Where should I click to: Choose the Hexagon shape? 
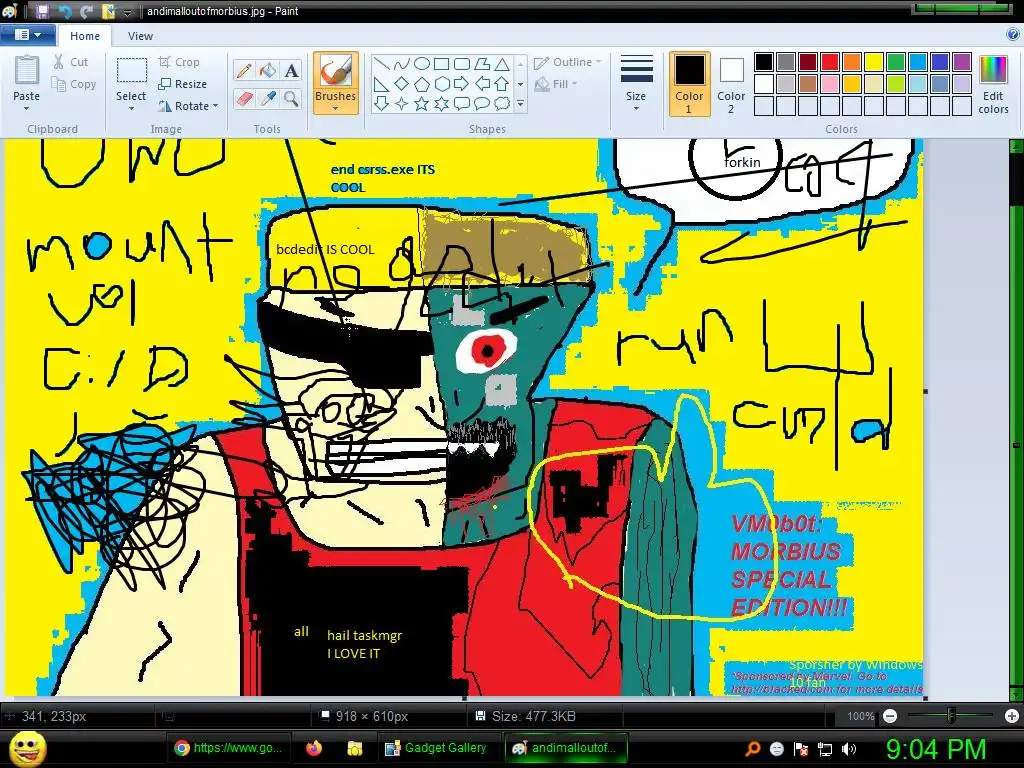442,84
